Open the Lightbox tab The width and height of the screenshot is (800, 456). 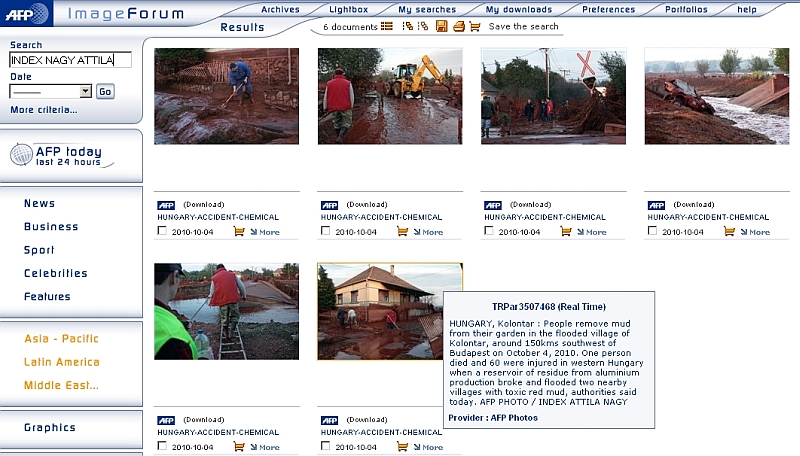[348, 9]
